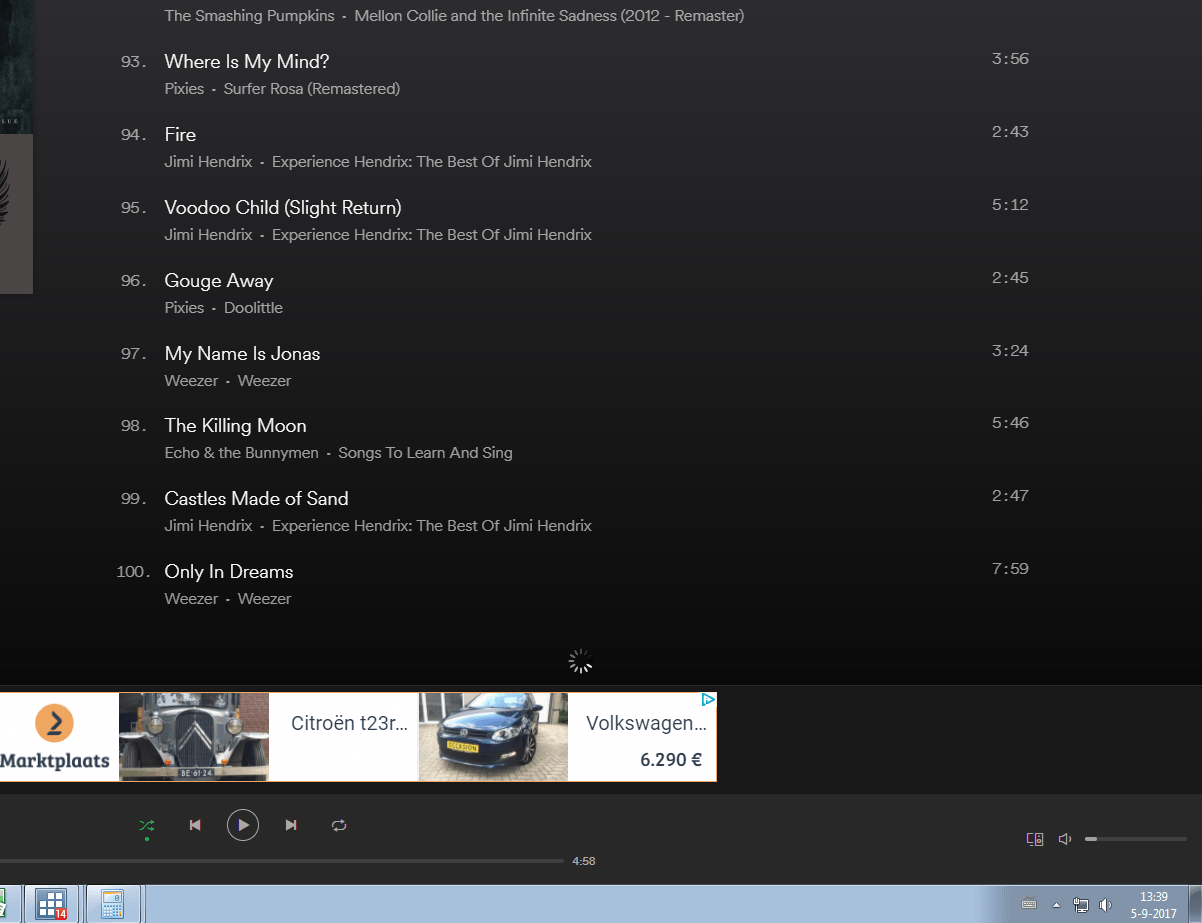1202x923 pixels.
Task: Select the song The Killing Moon
Action: coord(235,426)
